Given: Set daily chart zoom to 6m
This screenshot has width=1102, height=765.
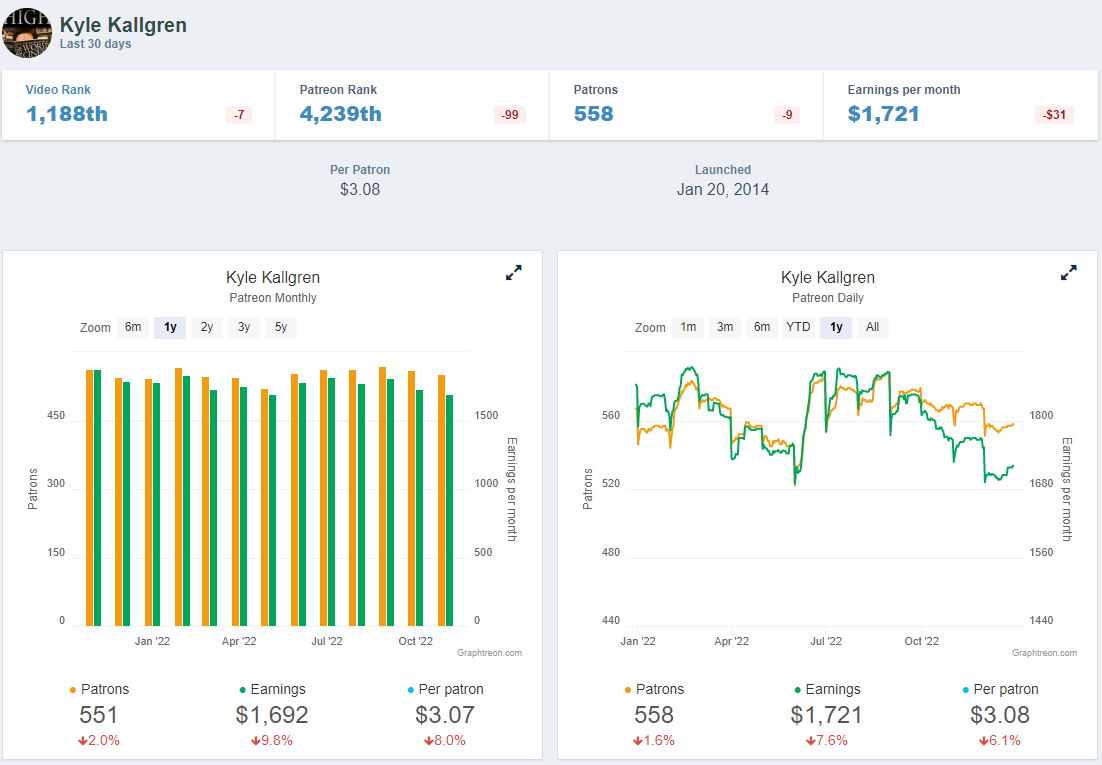Looking at the screenshot, I should click(x=762, y=327).
